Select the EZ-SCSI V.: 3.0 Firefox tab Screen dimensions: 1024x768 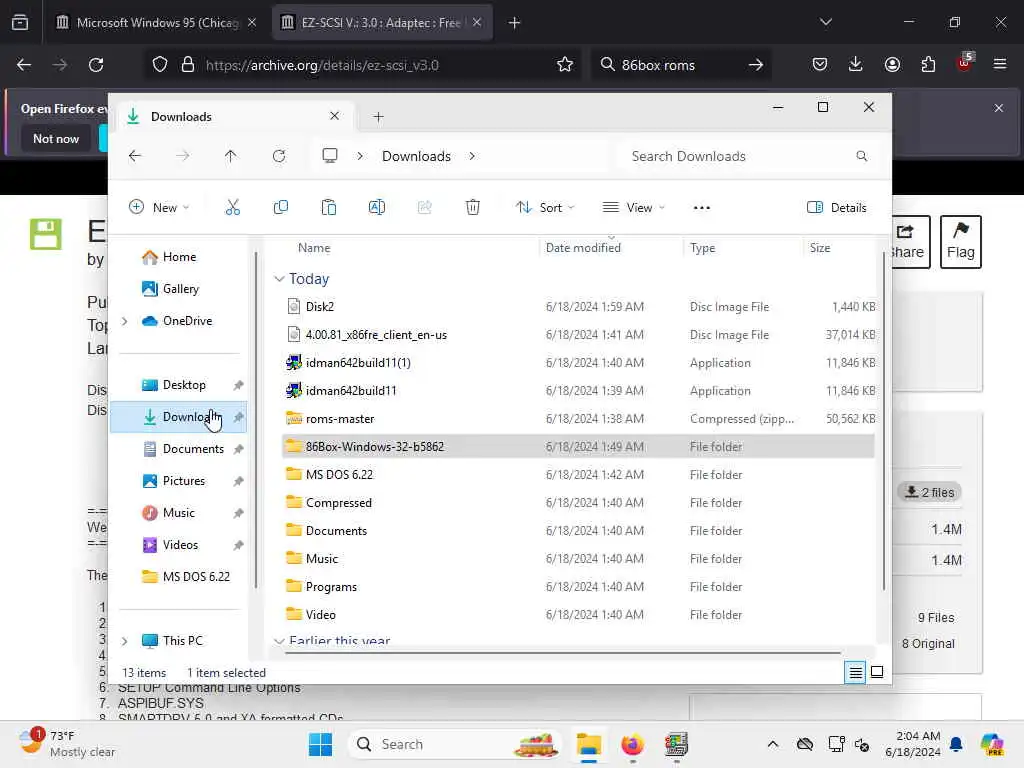point(381,23)
